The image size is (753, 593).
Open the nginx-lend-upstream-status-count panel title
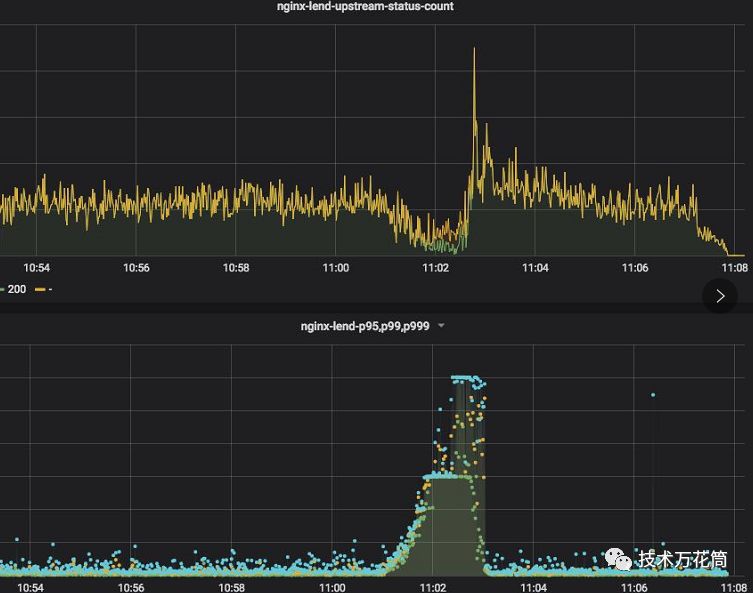[365, 6]
